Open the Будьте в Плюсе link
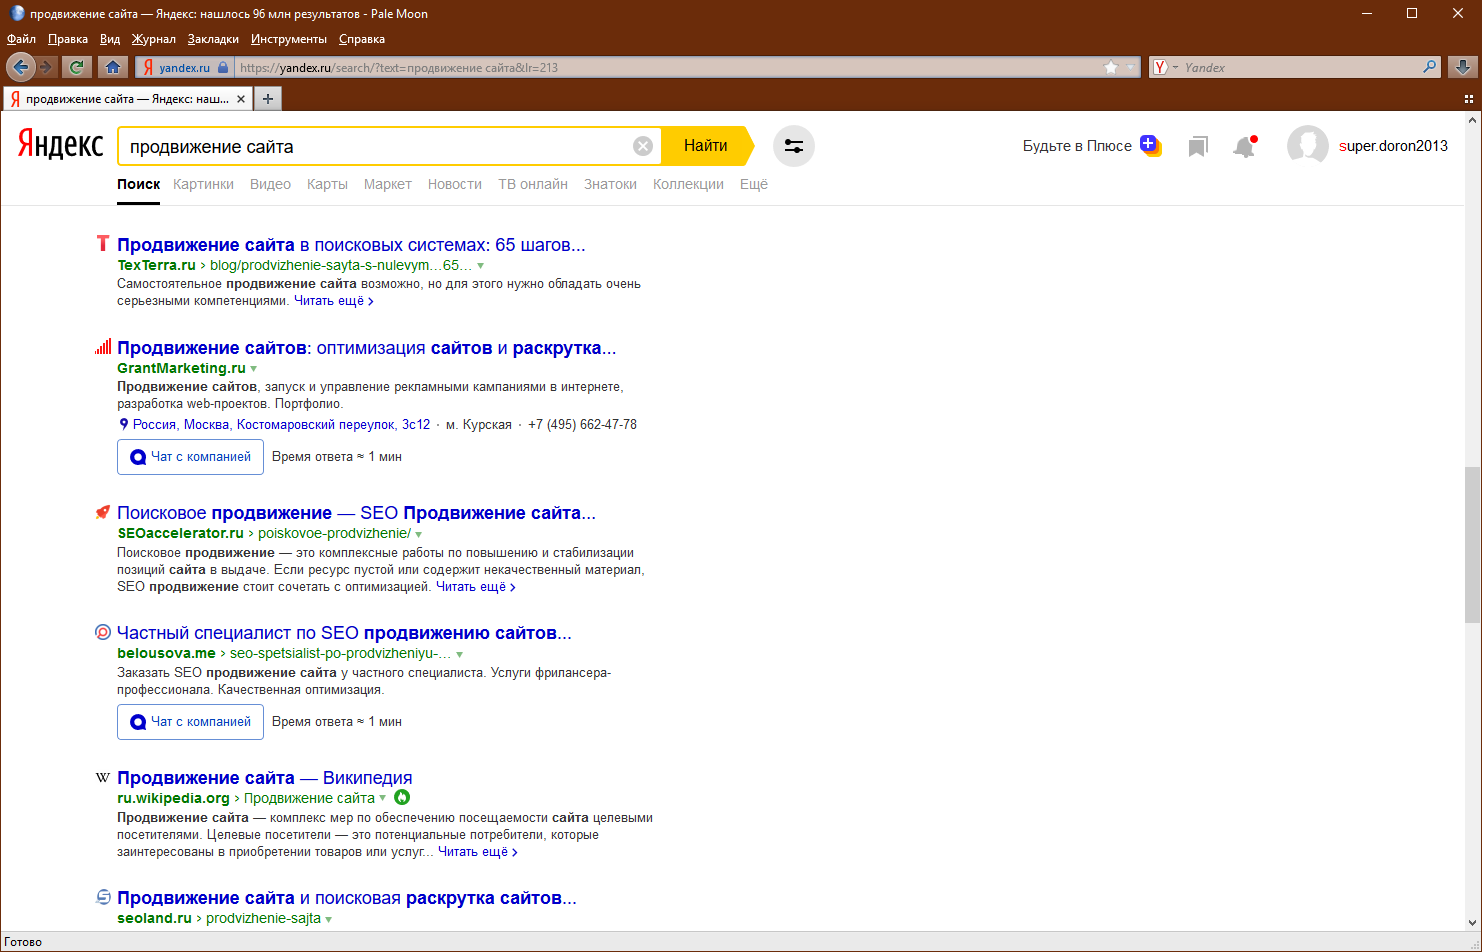Screen dimensions: 1482x952 point(1077,146)
